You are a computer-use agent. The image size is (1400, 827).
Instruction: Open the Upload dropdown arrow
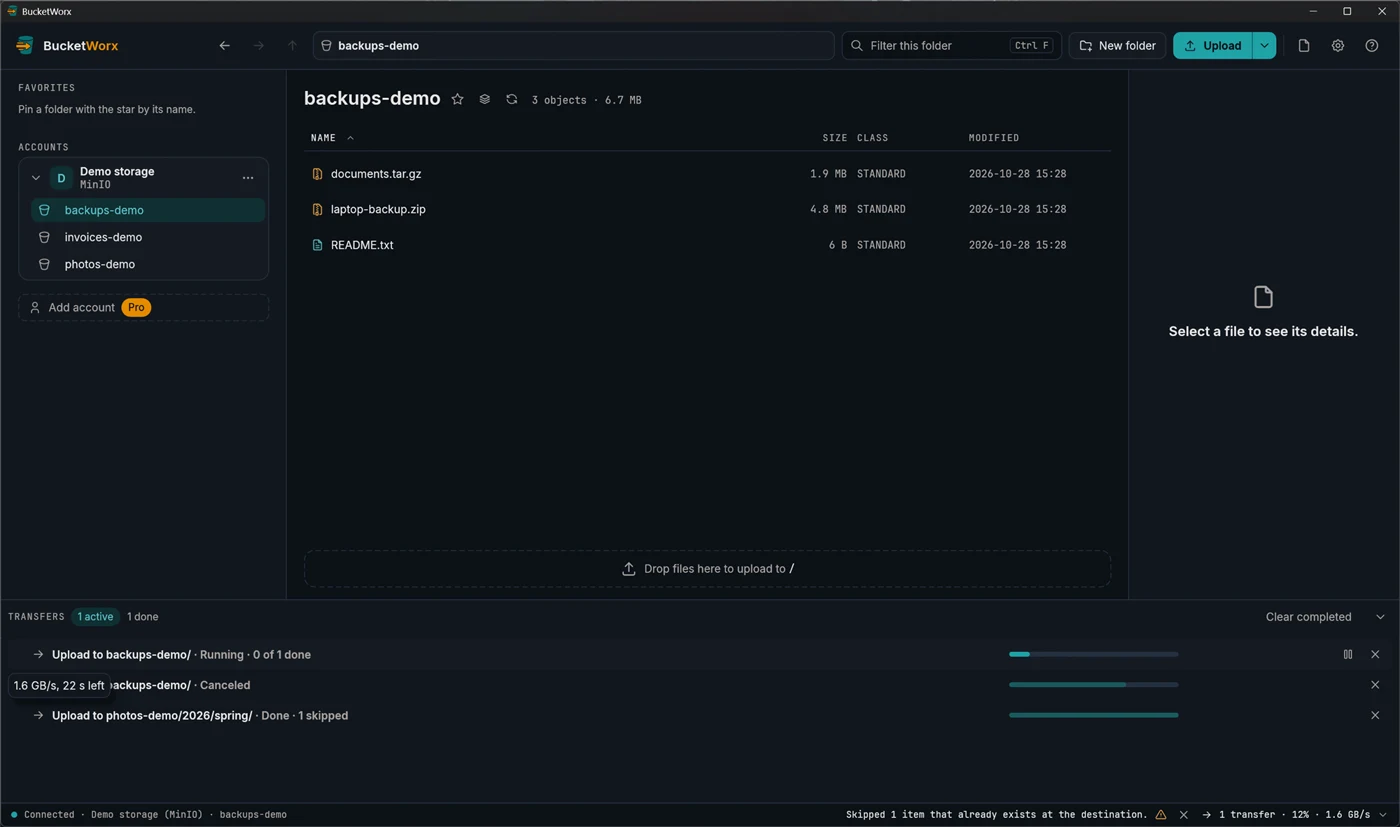1264,46
